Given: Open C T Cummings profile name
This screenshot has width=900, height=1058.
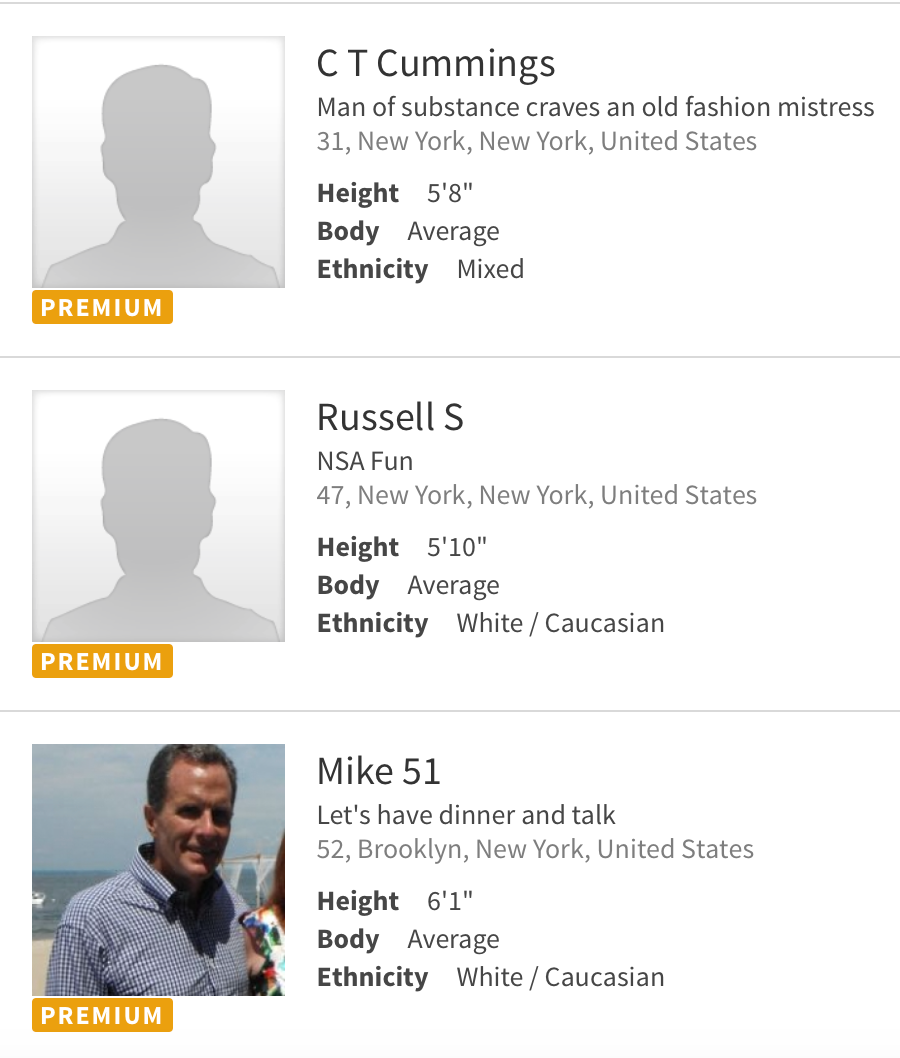Looking at the screenshot, I should tap(436, 64).
